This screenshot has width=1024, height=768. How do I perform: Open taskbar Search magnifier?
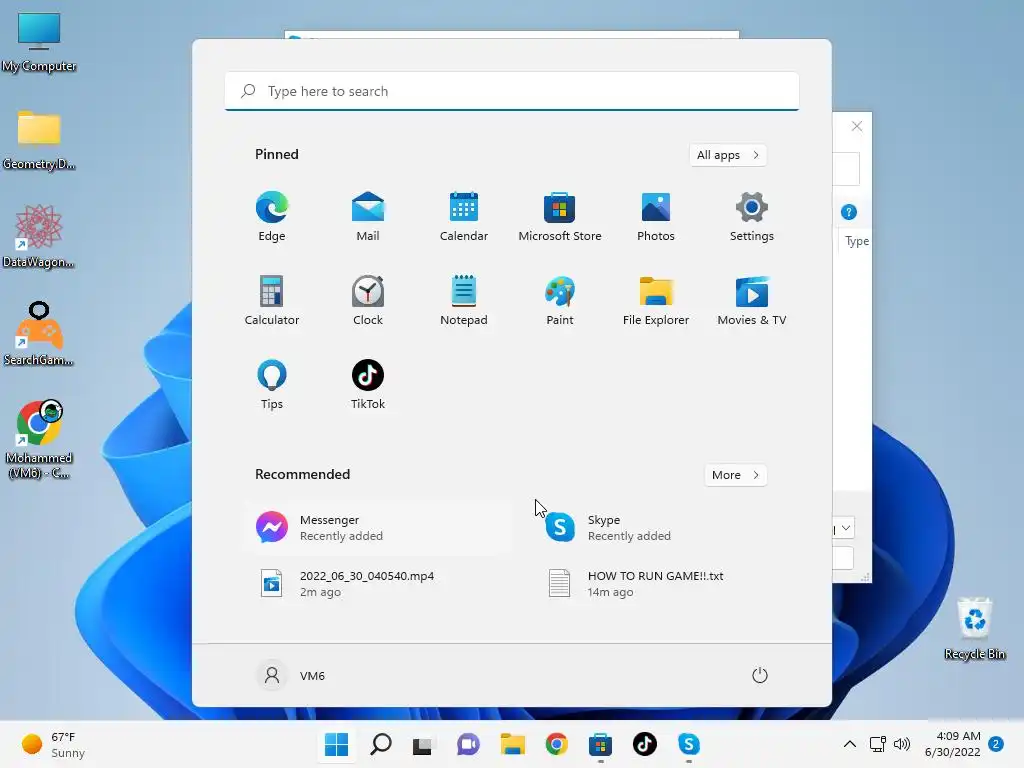coord(381,744)
